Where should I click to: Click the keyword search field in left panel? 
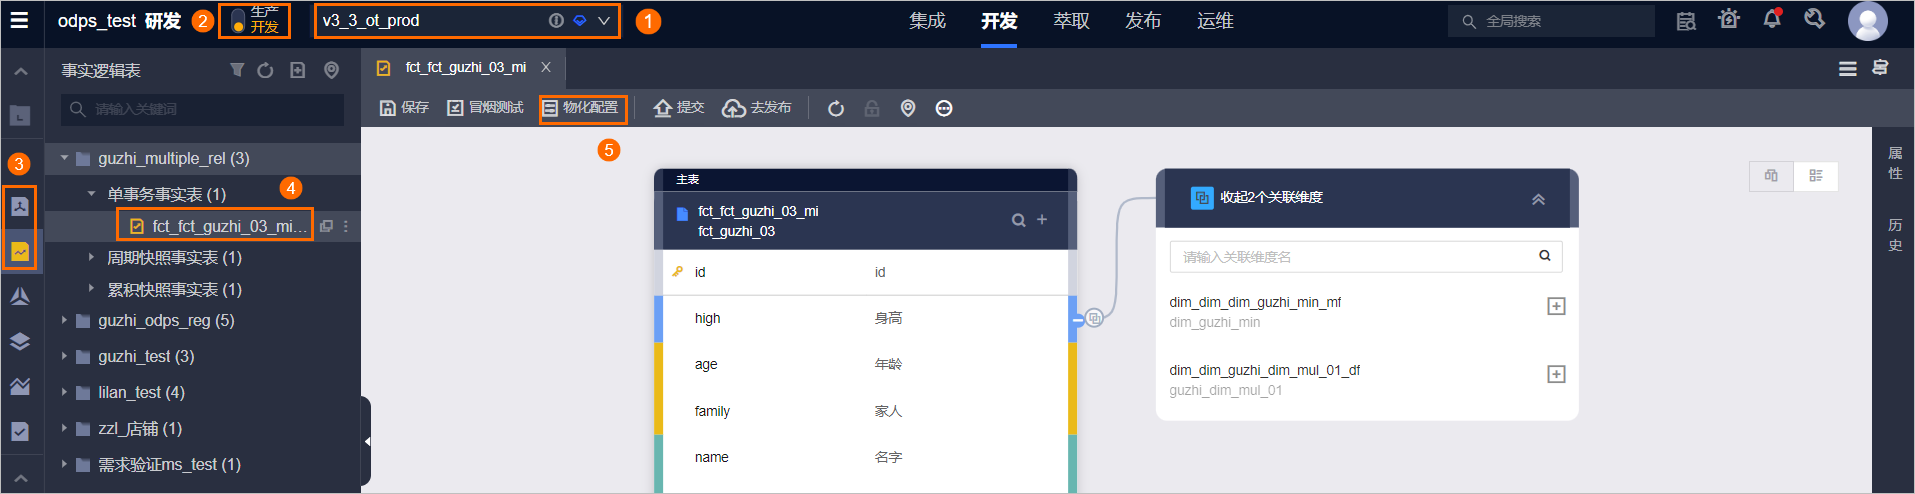point(202,109)
